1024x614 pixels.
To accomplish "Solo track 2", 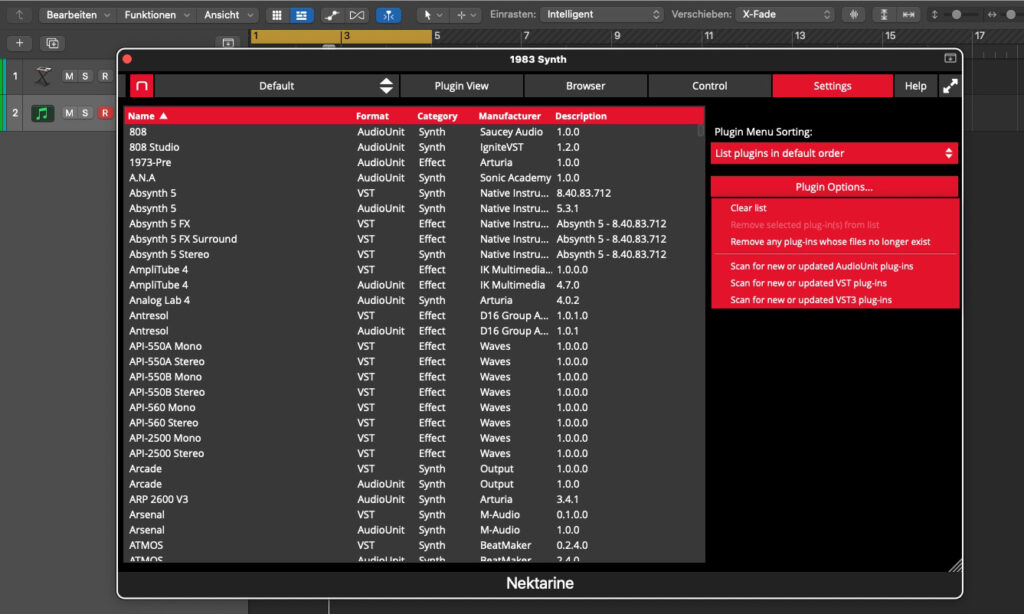I will click(x=85, y=113).
